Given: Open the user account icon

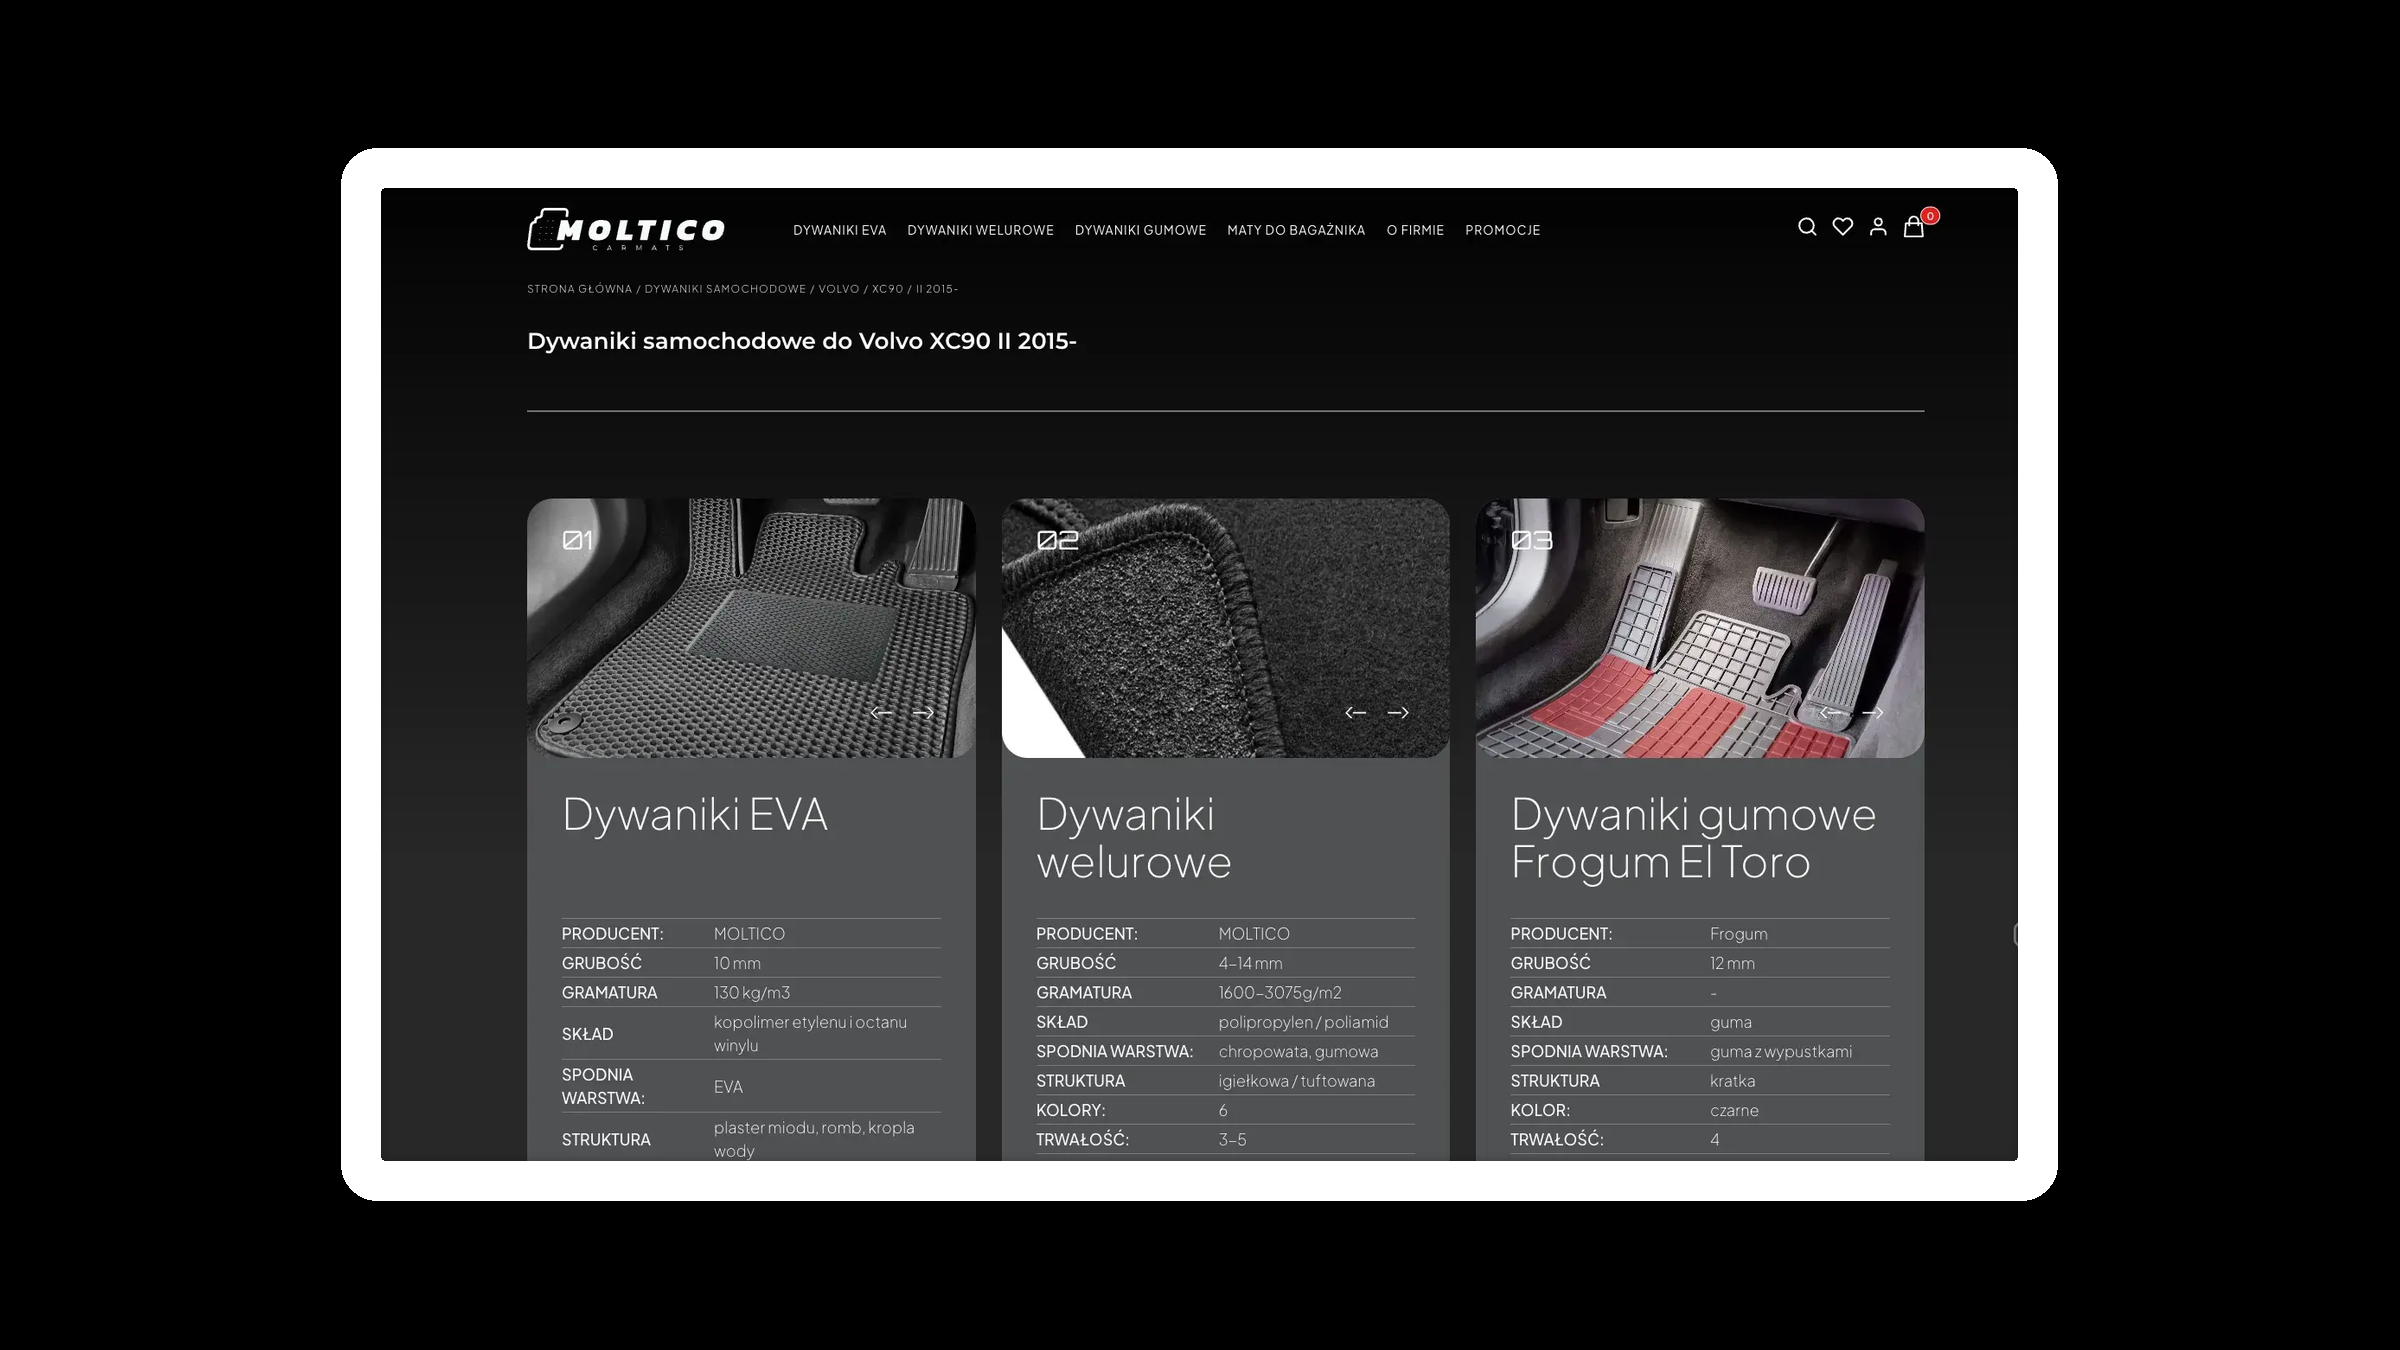Looking at the screenshot, I should click(1878, 227).
